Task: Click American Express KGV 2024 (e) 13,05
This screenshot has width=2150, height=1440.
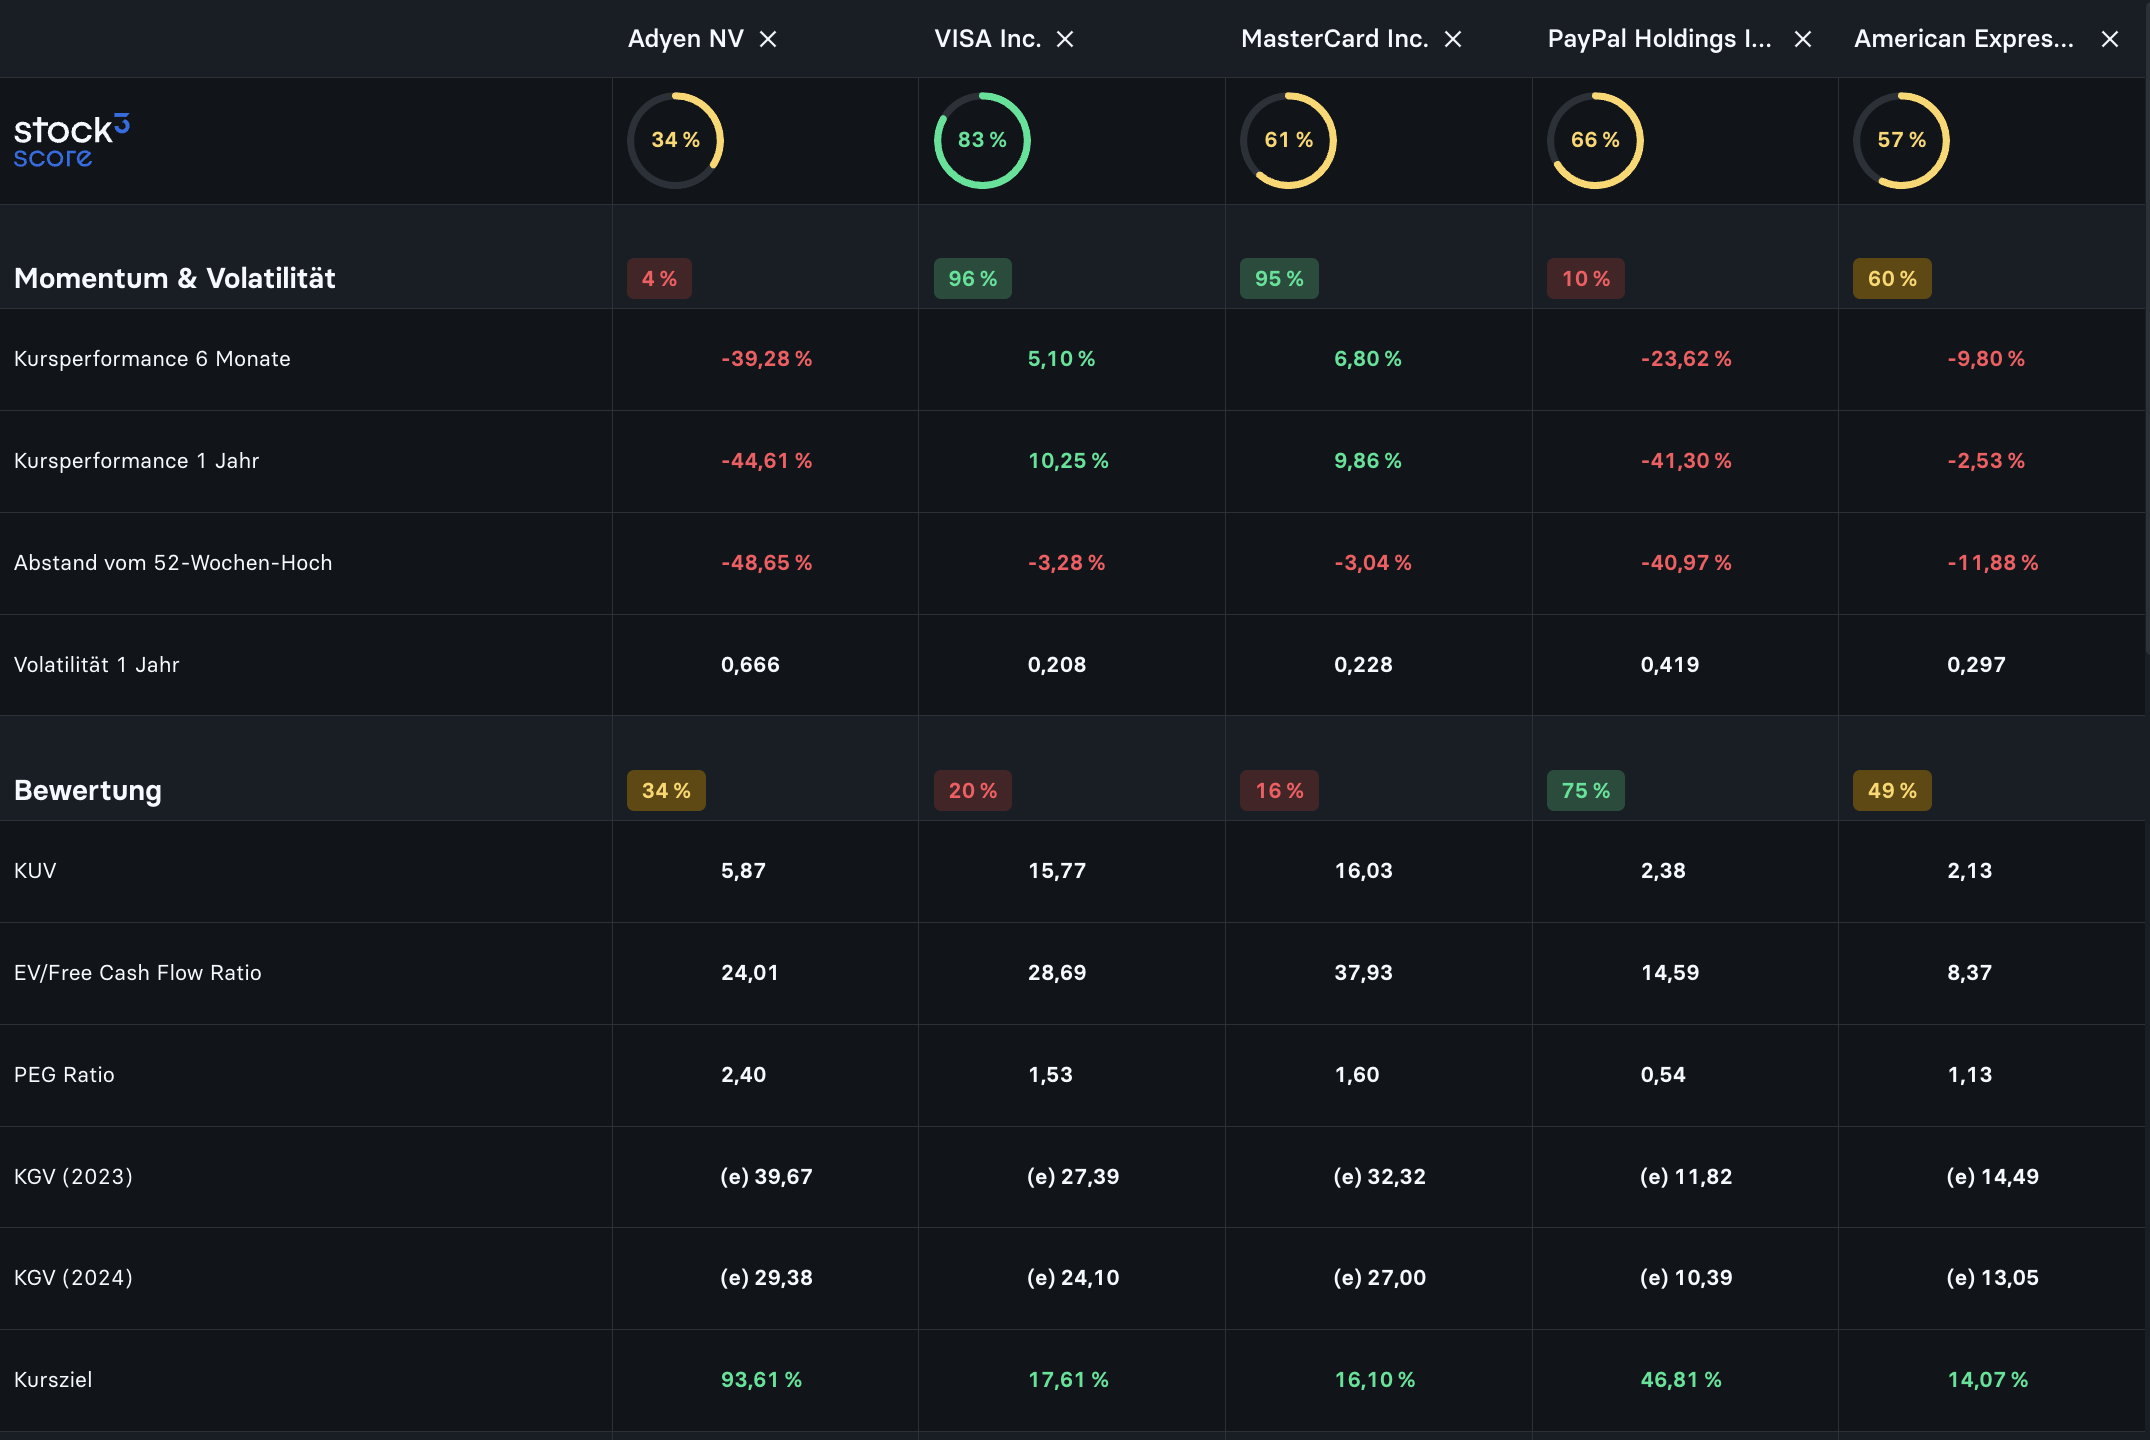Action: pos(1993,1278)
